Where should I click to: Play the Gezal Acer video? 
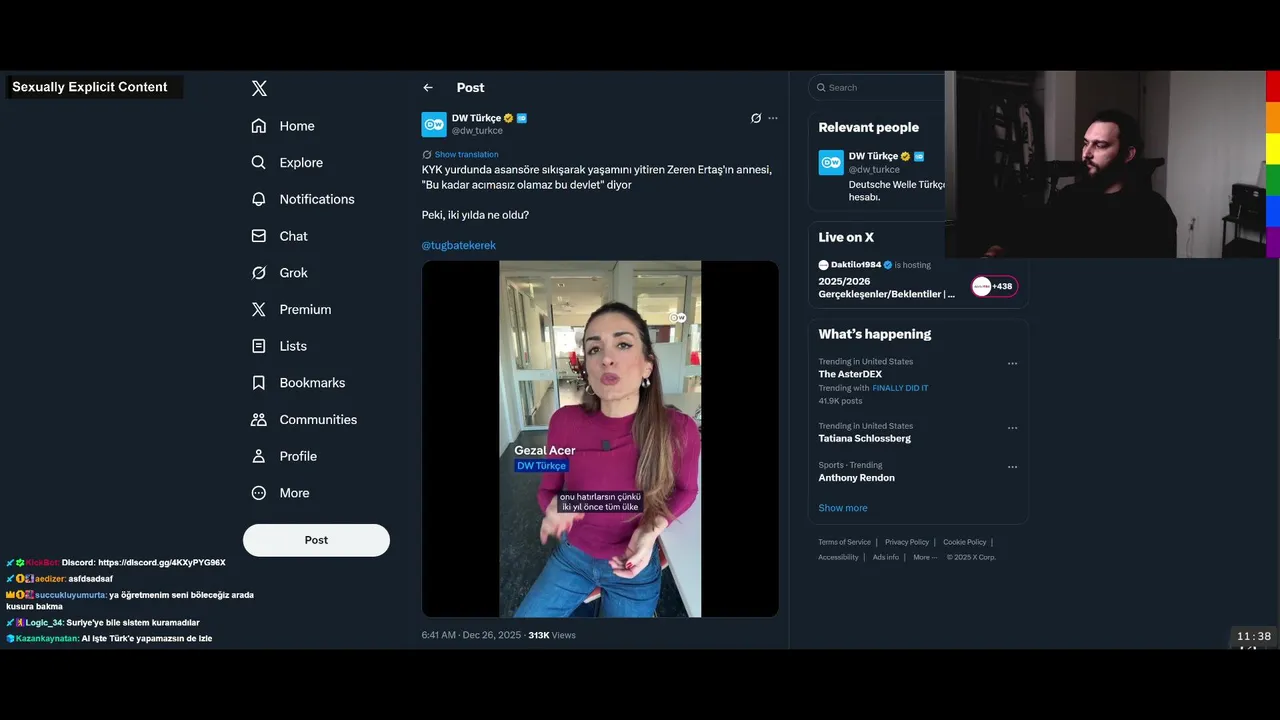pyautogui.click(x=600, y=439)
